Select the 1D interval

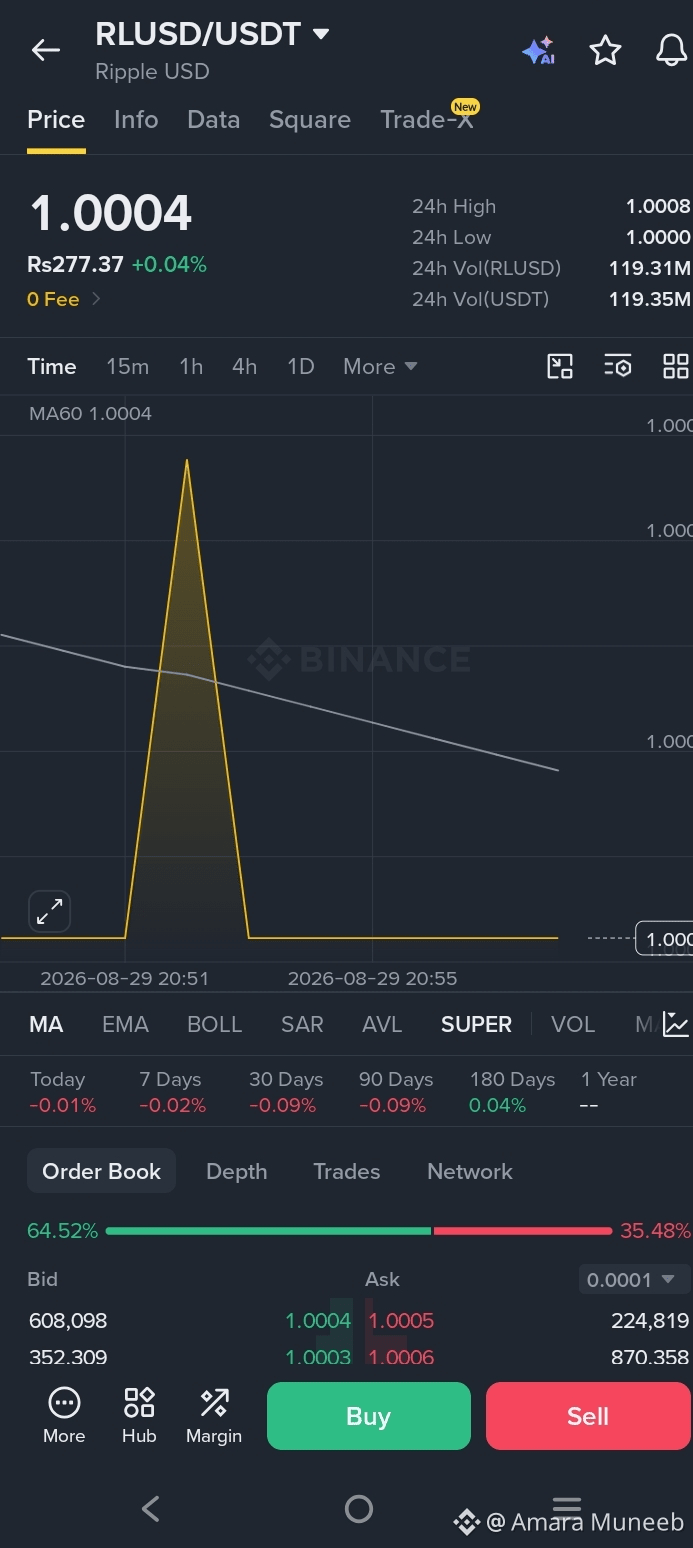pyautogui.click(x=300, y=366)
